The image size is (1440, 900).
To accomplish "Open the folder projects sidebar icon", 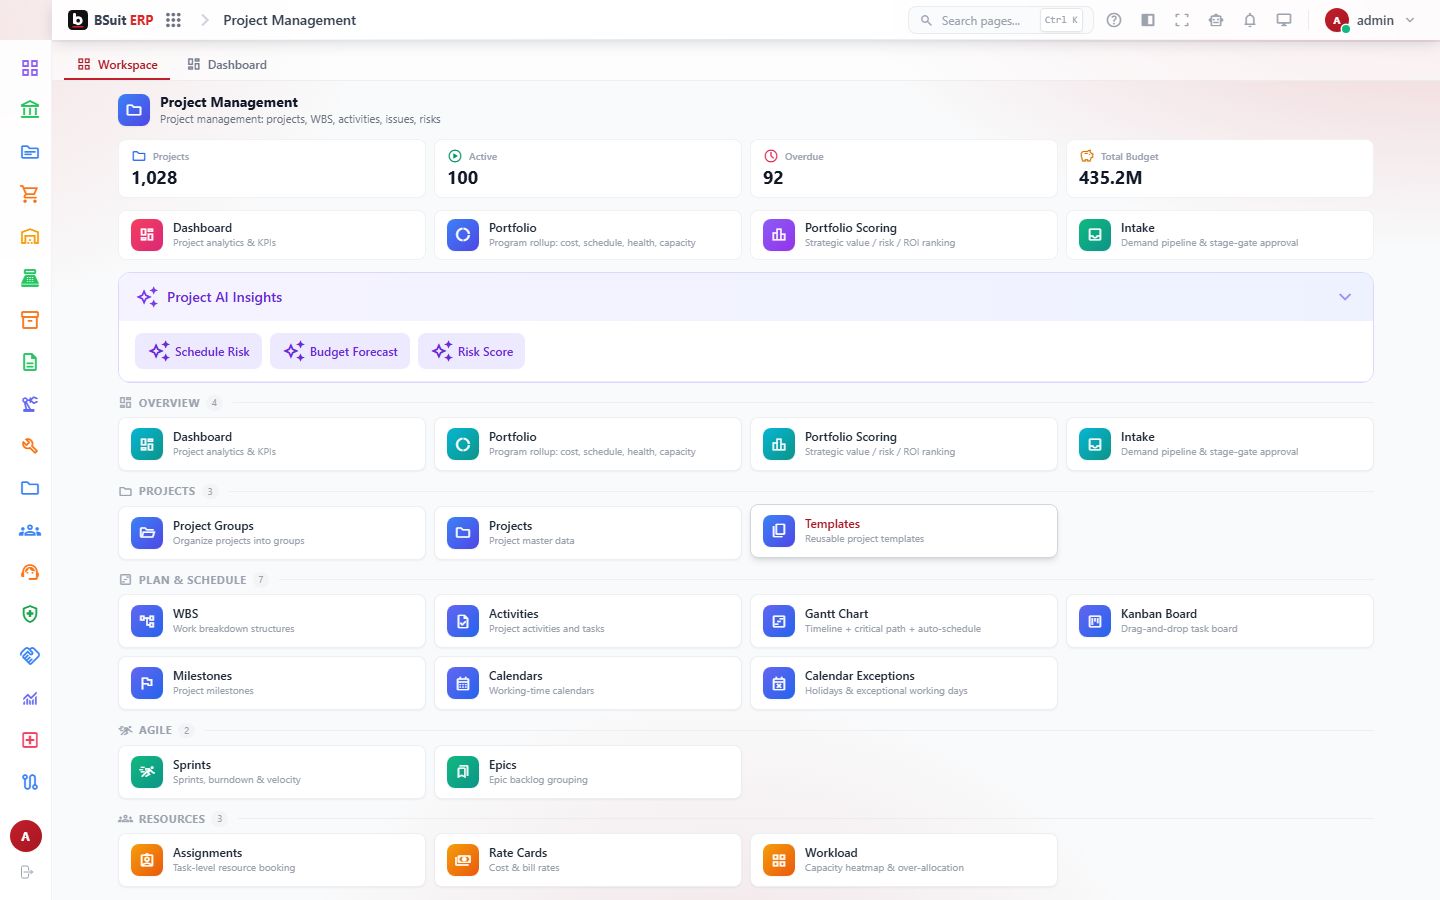I will coord(30,488).
